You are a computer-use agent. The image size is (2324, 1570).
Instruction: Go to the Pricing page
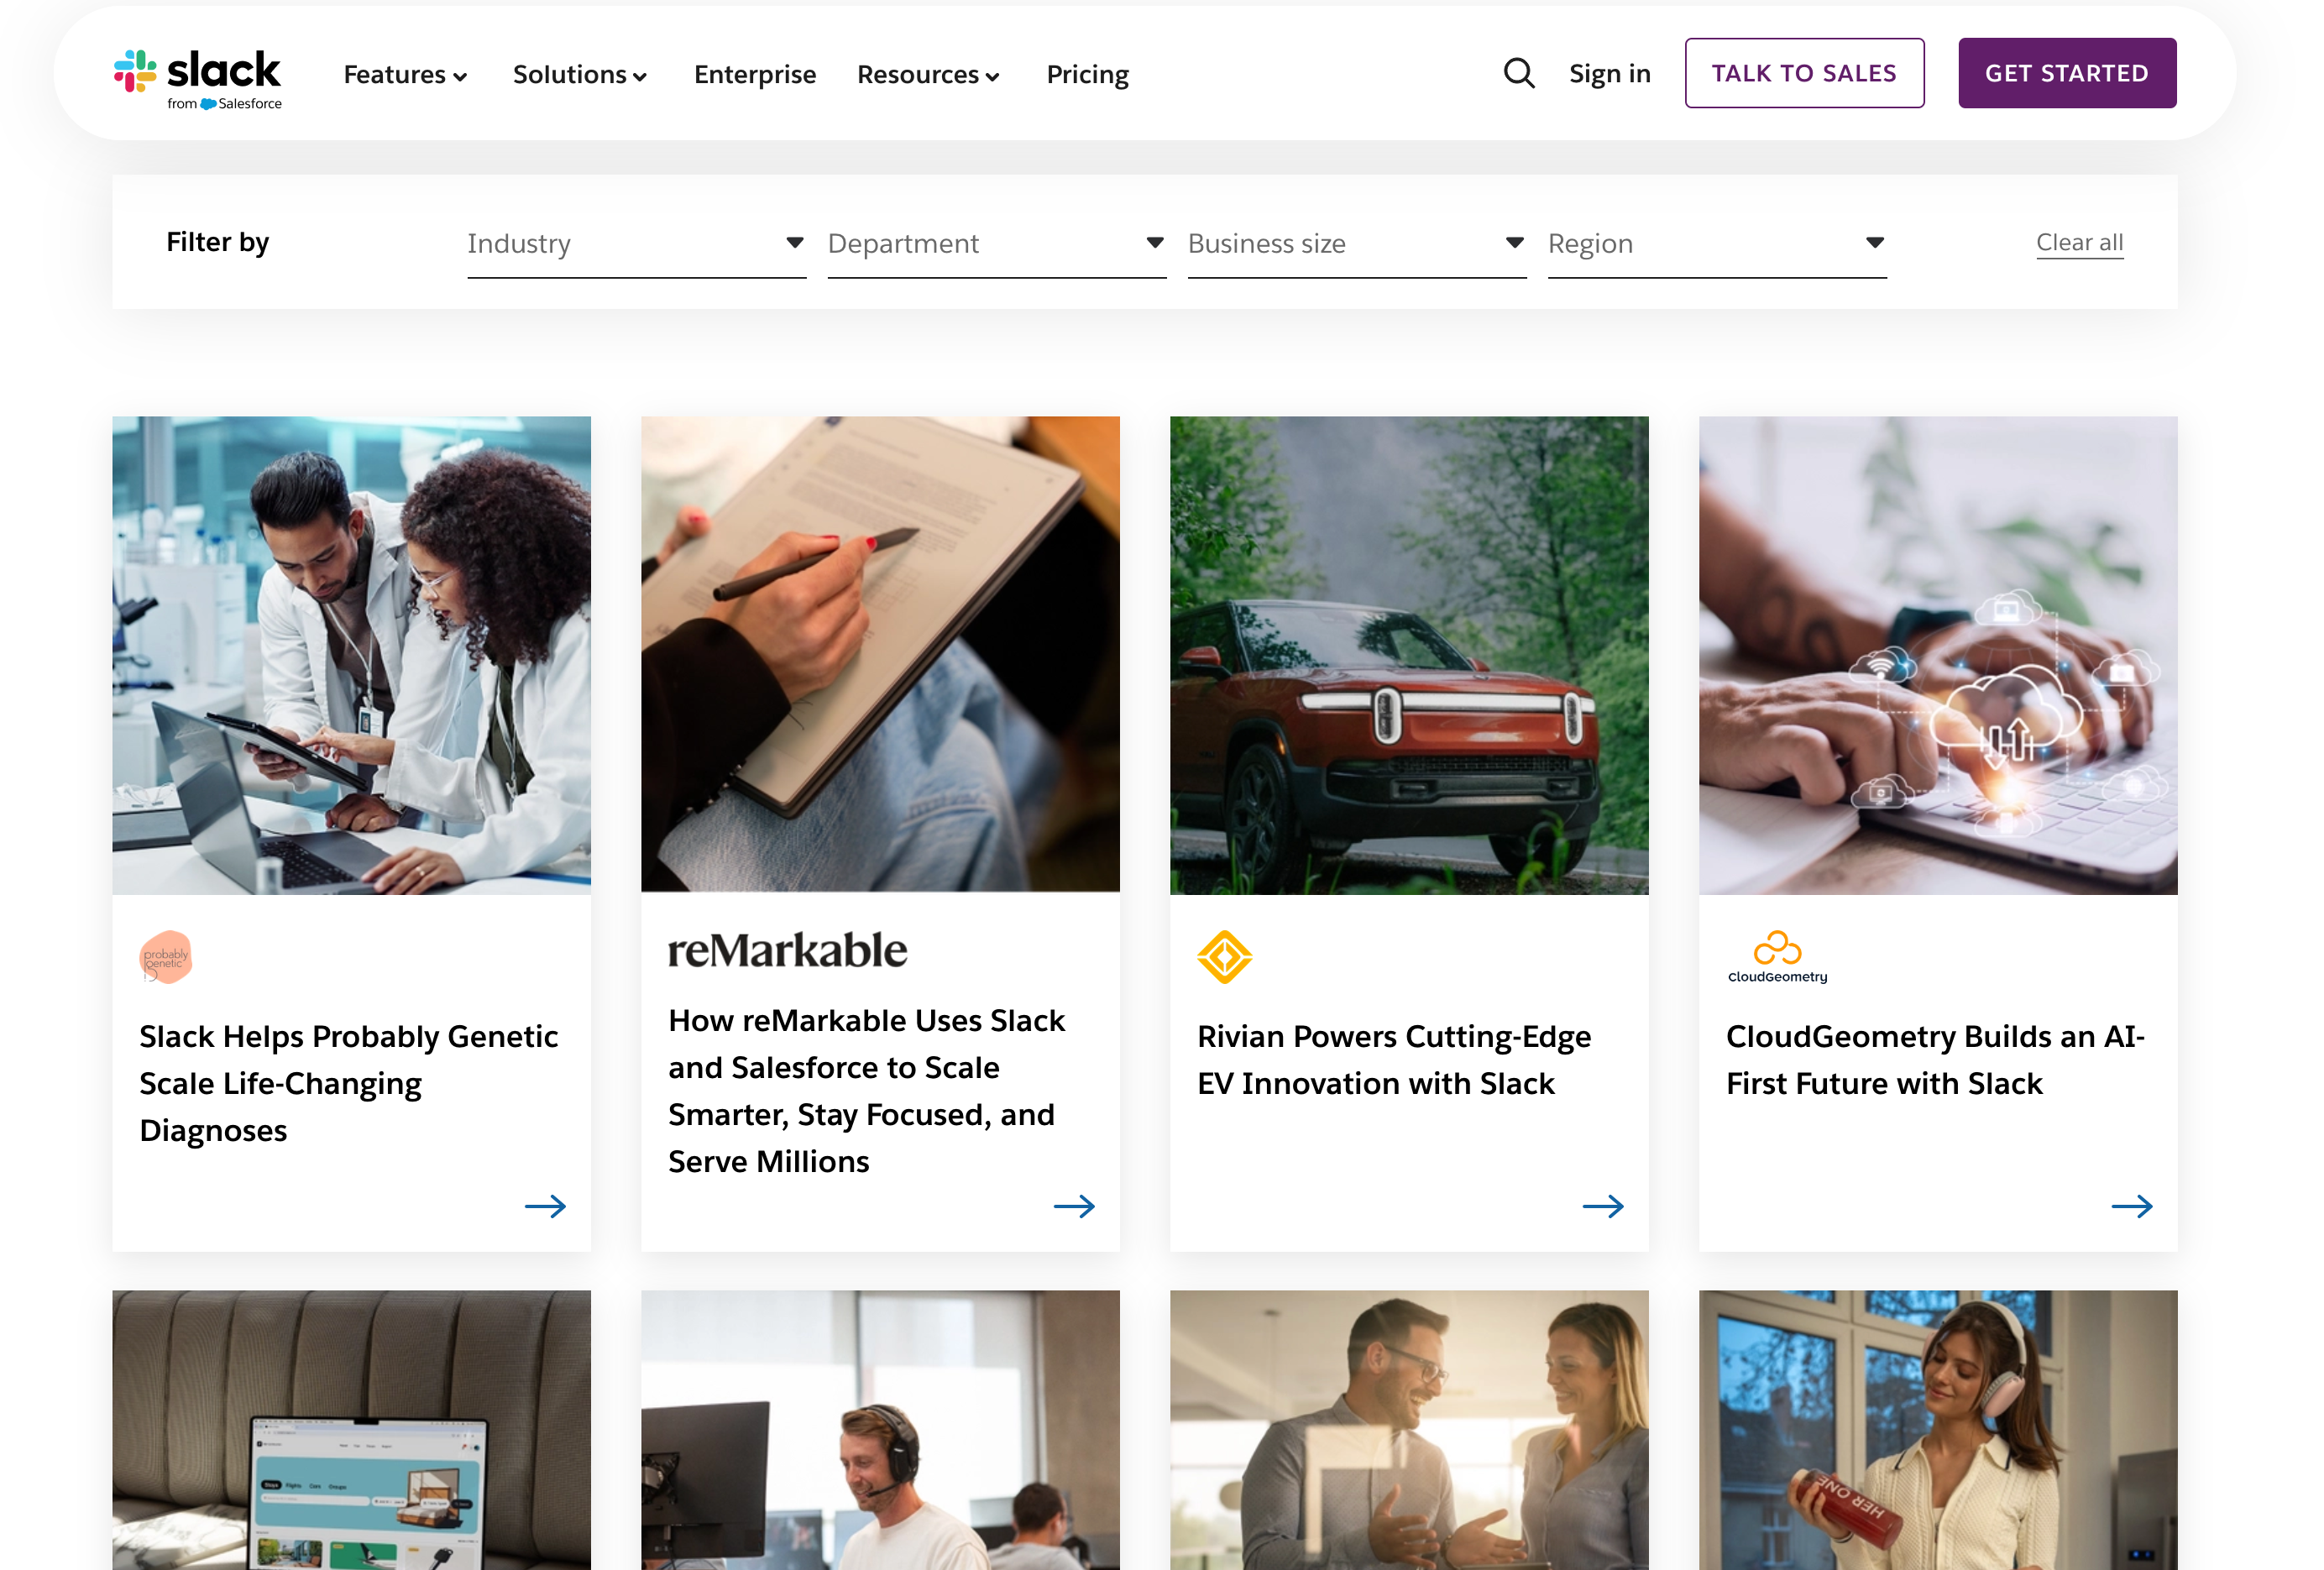1087,75
